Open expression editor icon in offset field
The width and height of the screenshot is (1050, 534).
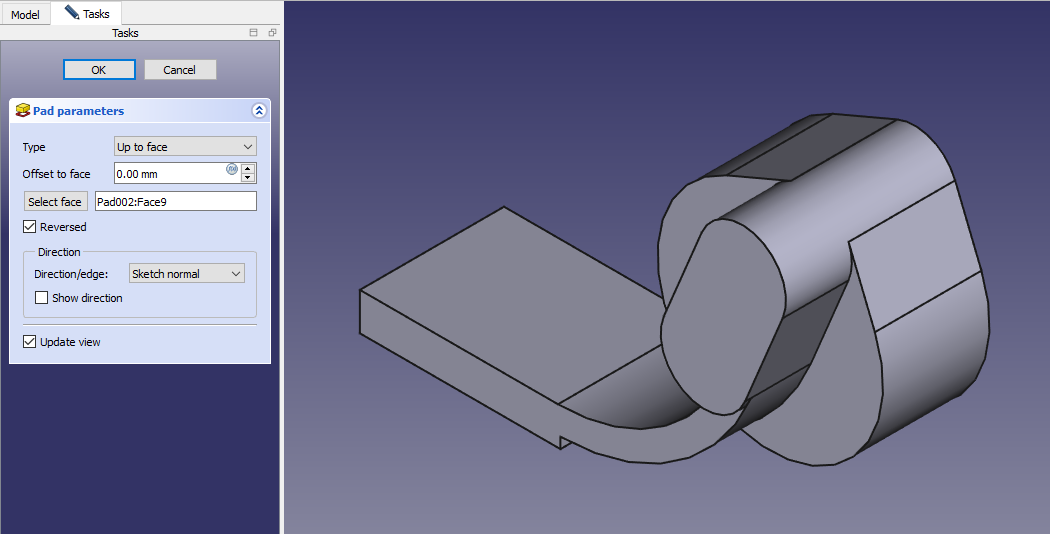pyautogui.click(x=232, y=169)
